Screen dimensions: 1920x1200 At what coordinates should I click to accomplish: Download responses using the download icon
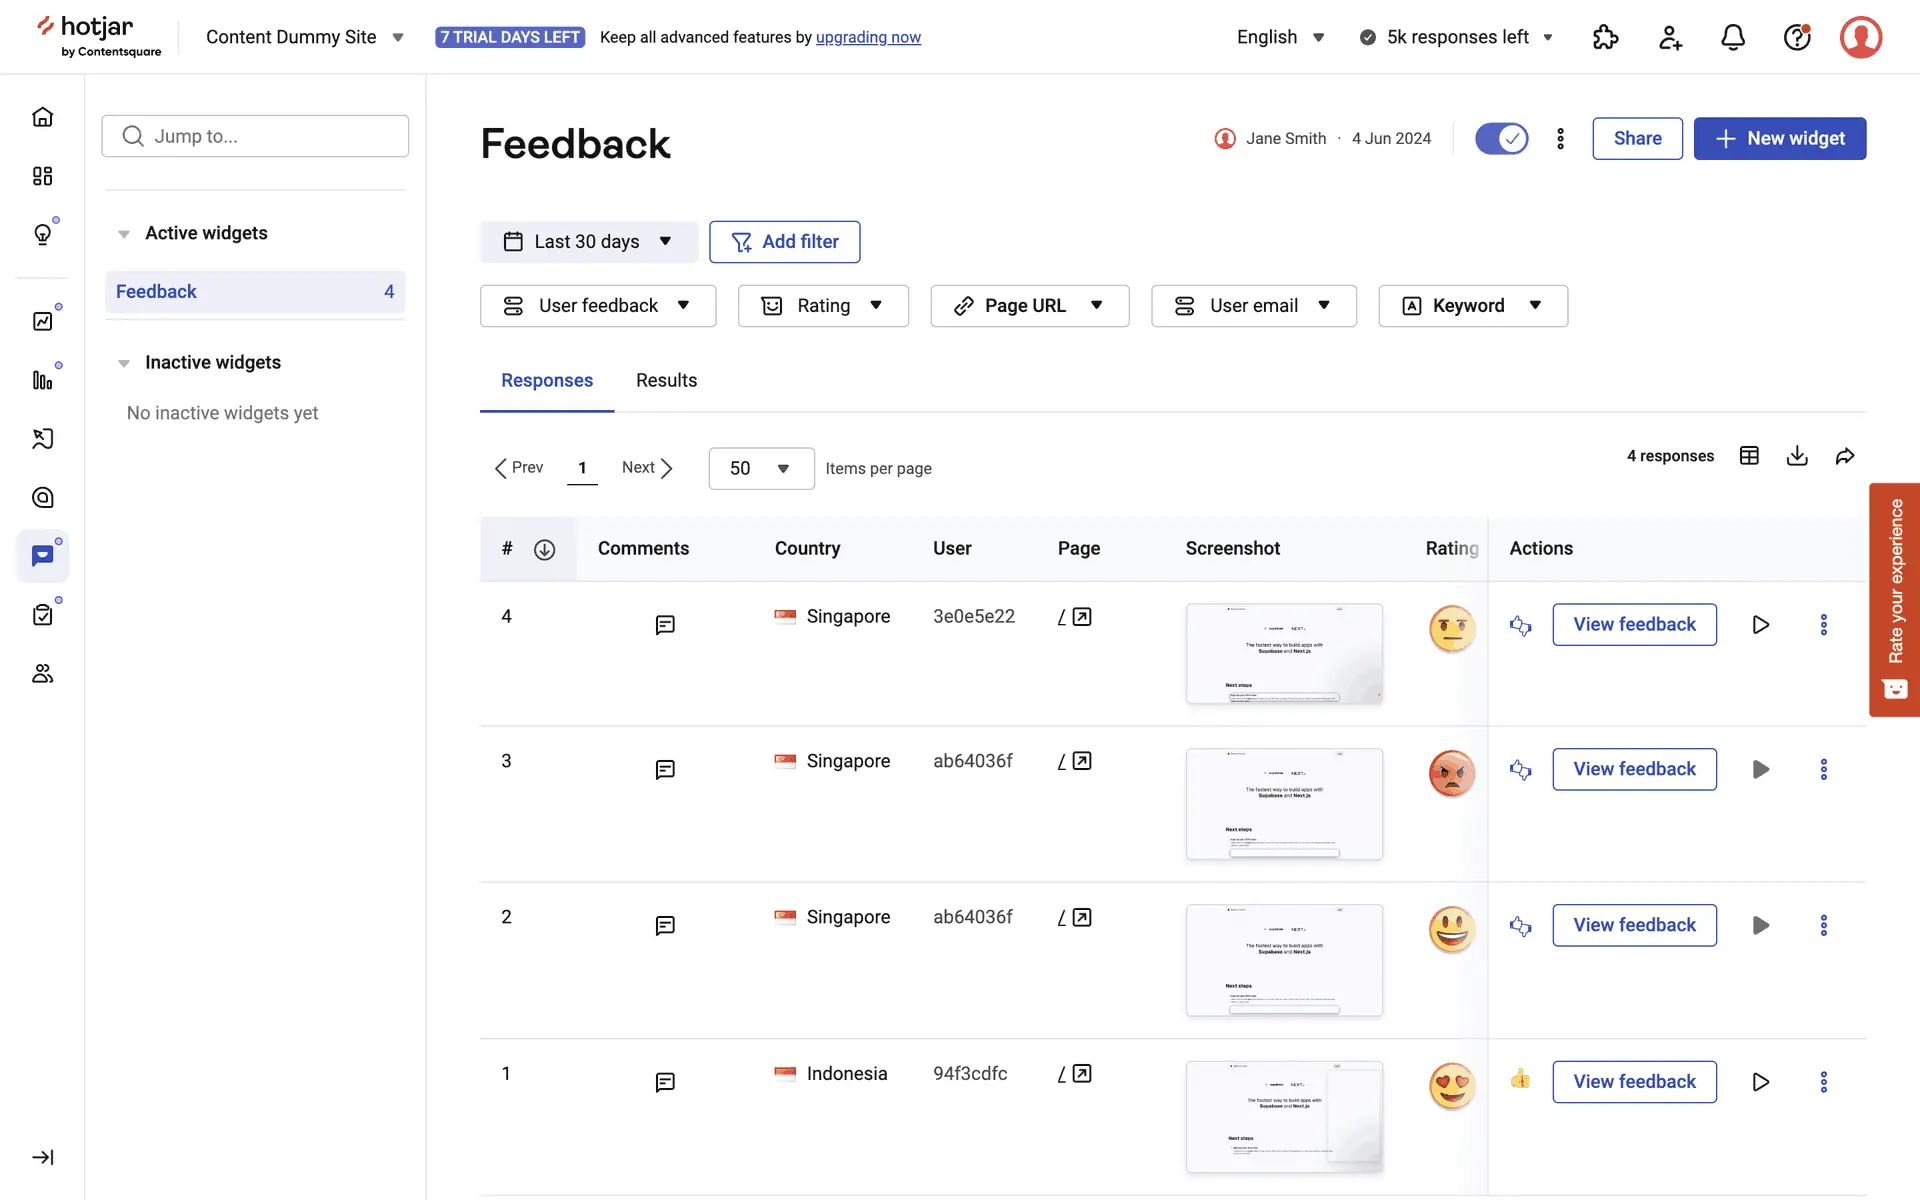coord(1797,456)
